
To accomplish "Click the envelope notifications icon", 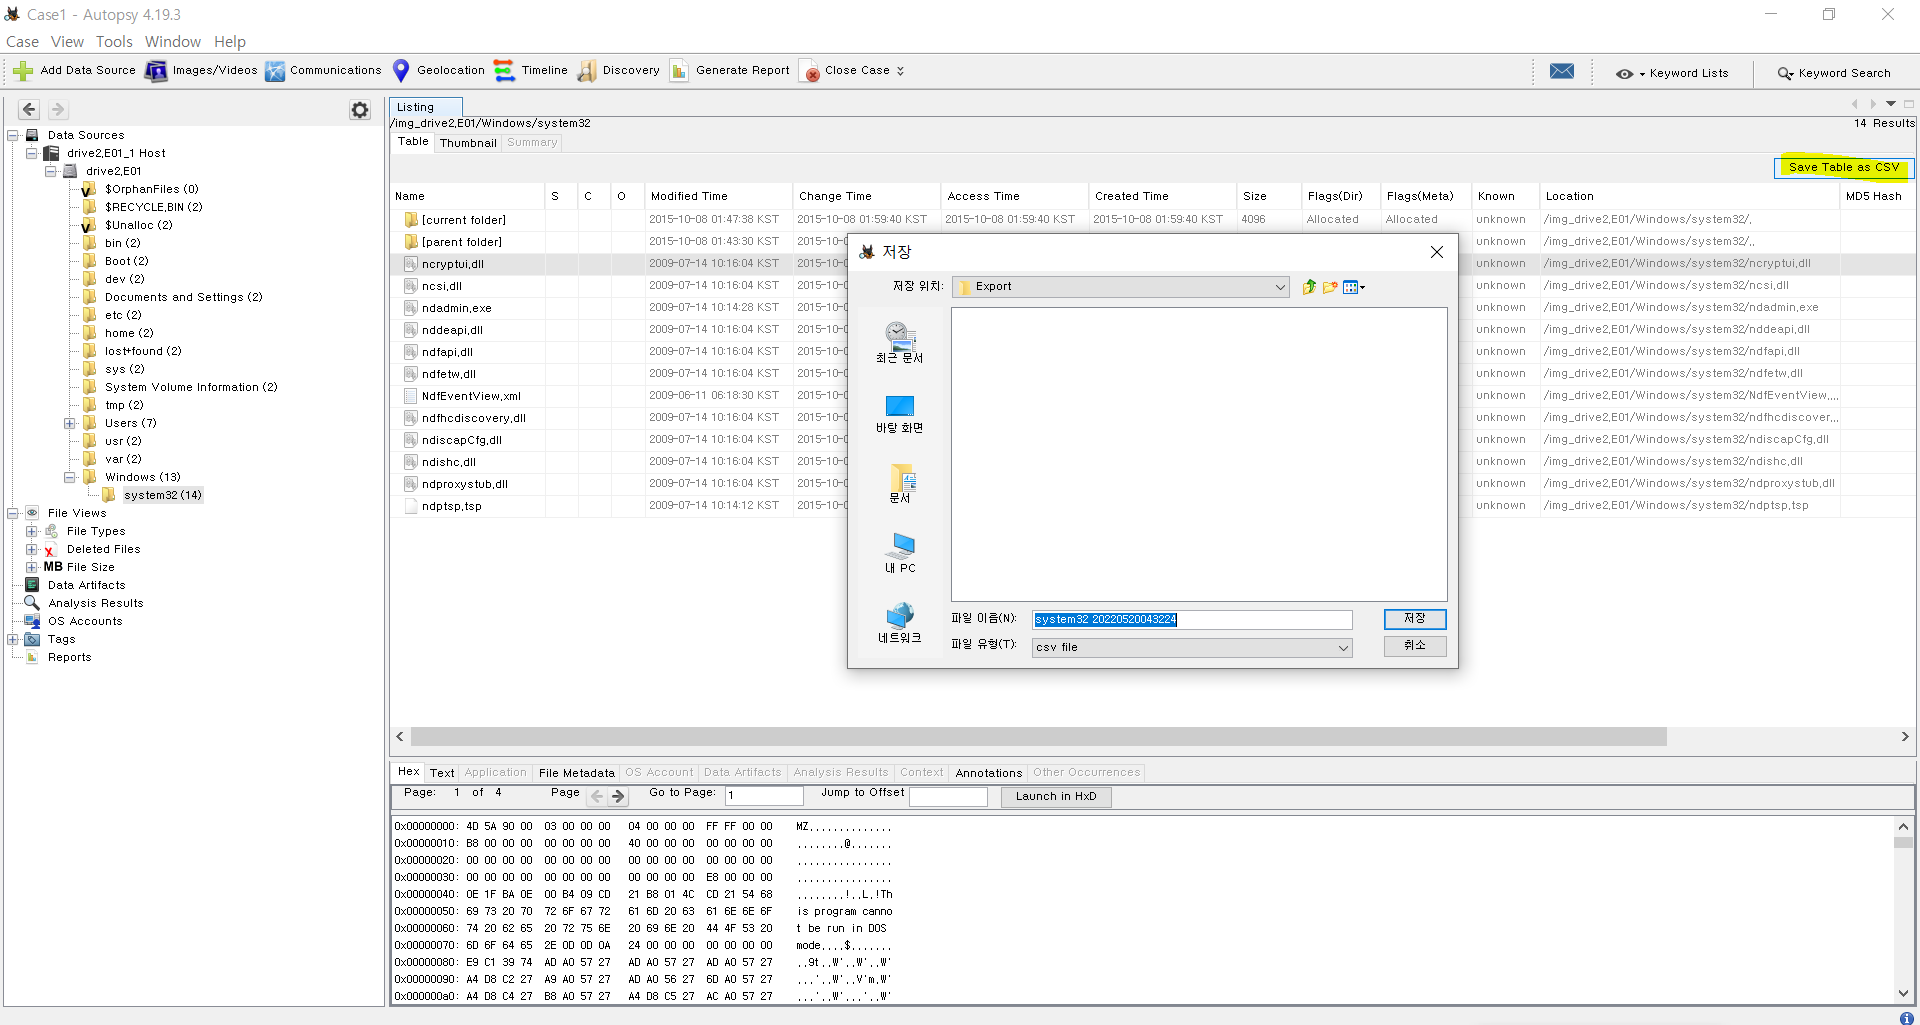I will coord(1562,71).
